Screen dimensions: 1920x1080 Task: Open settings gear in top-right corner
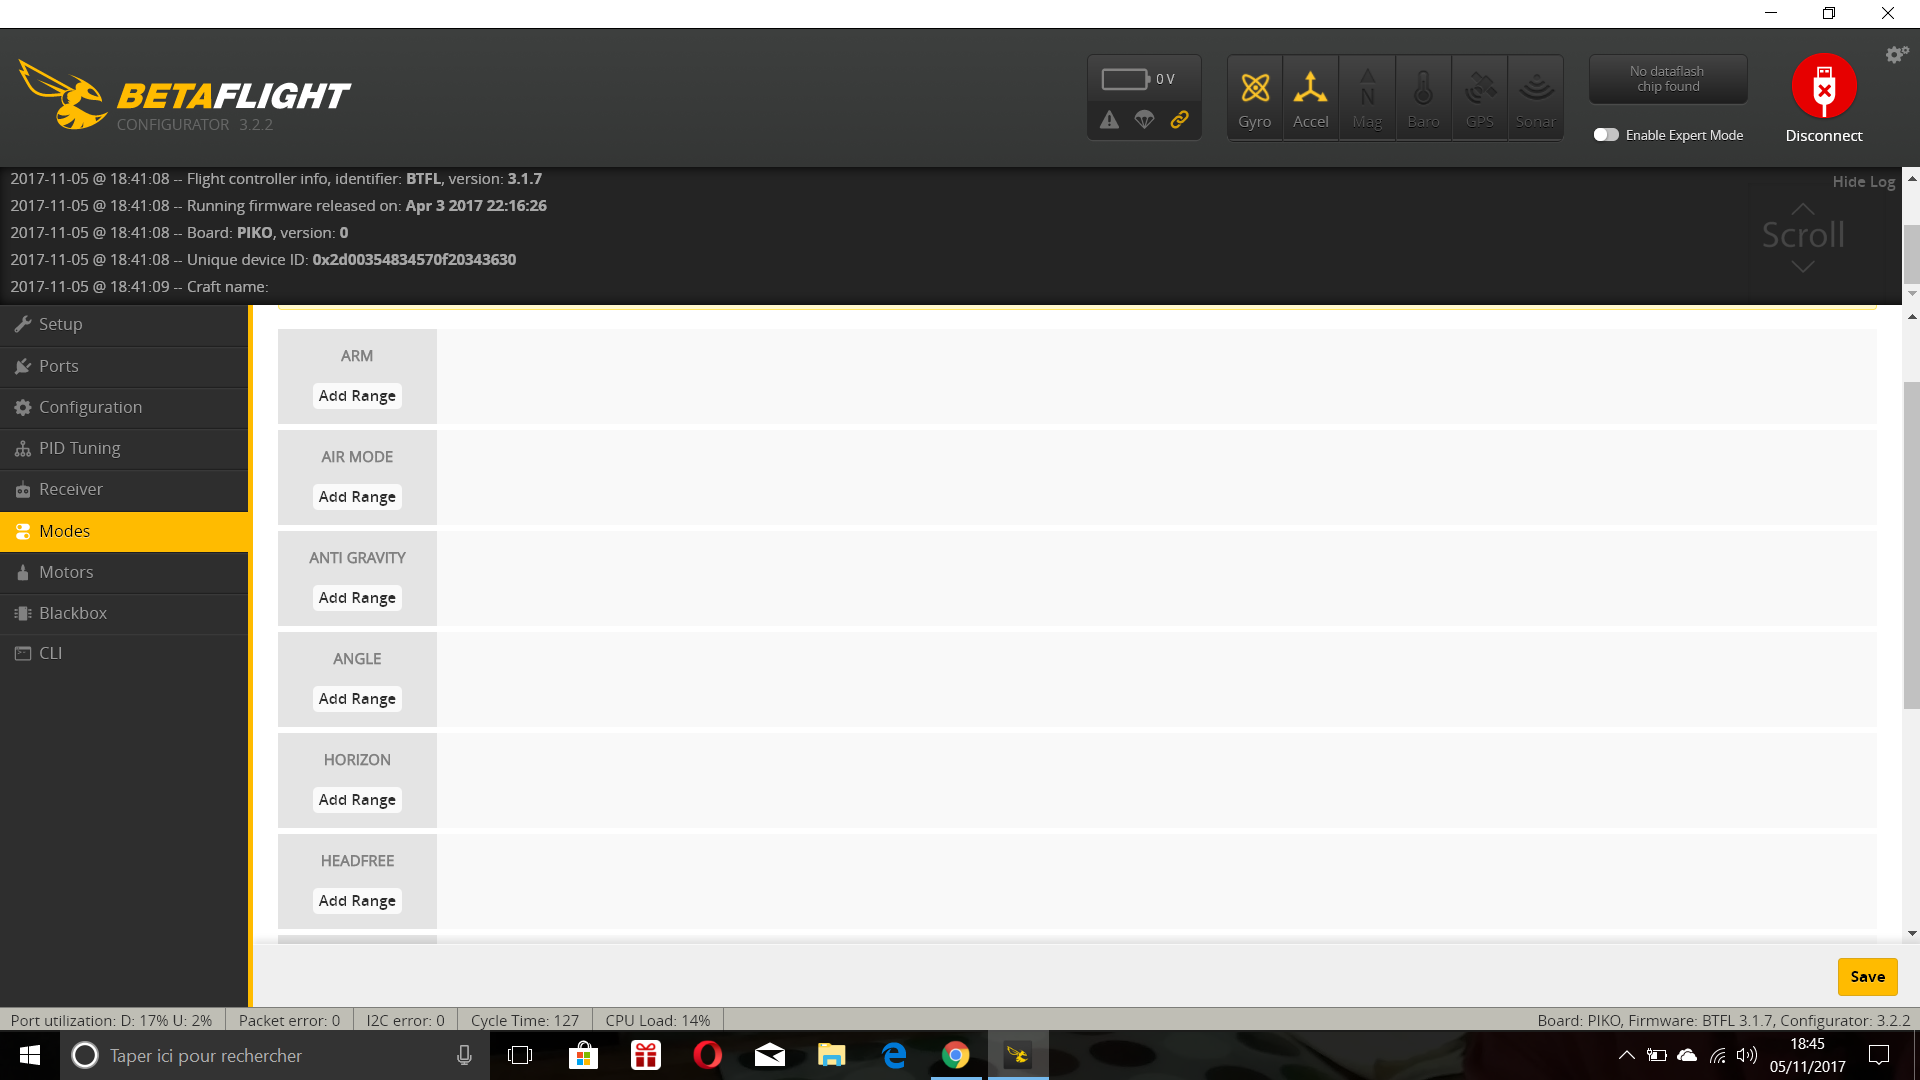pos(1896,55)
